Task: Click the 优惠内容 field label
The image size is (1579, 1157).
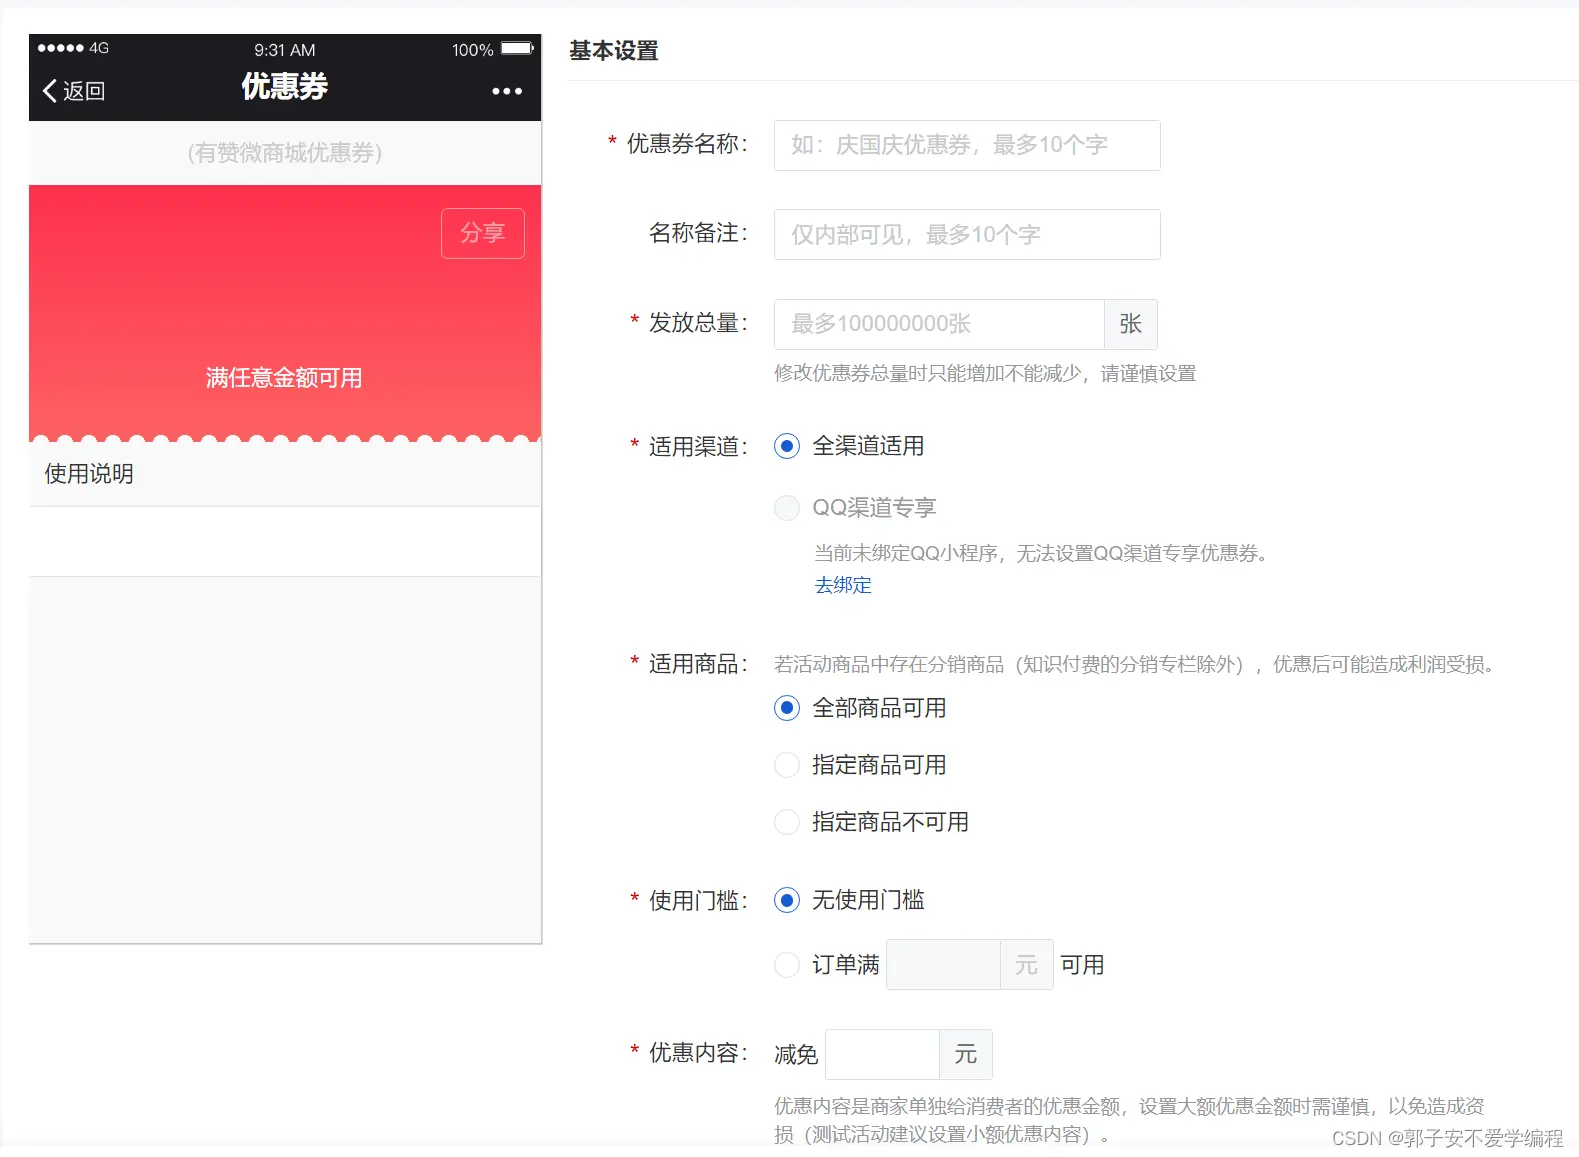Action: [x=697, y=1053]
